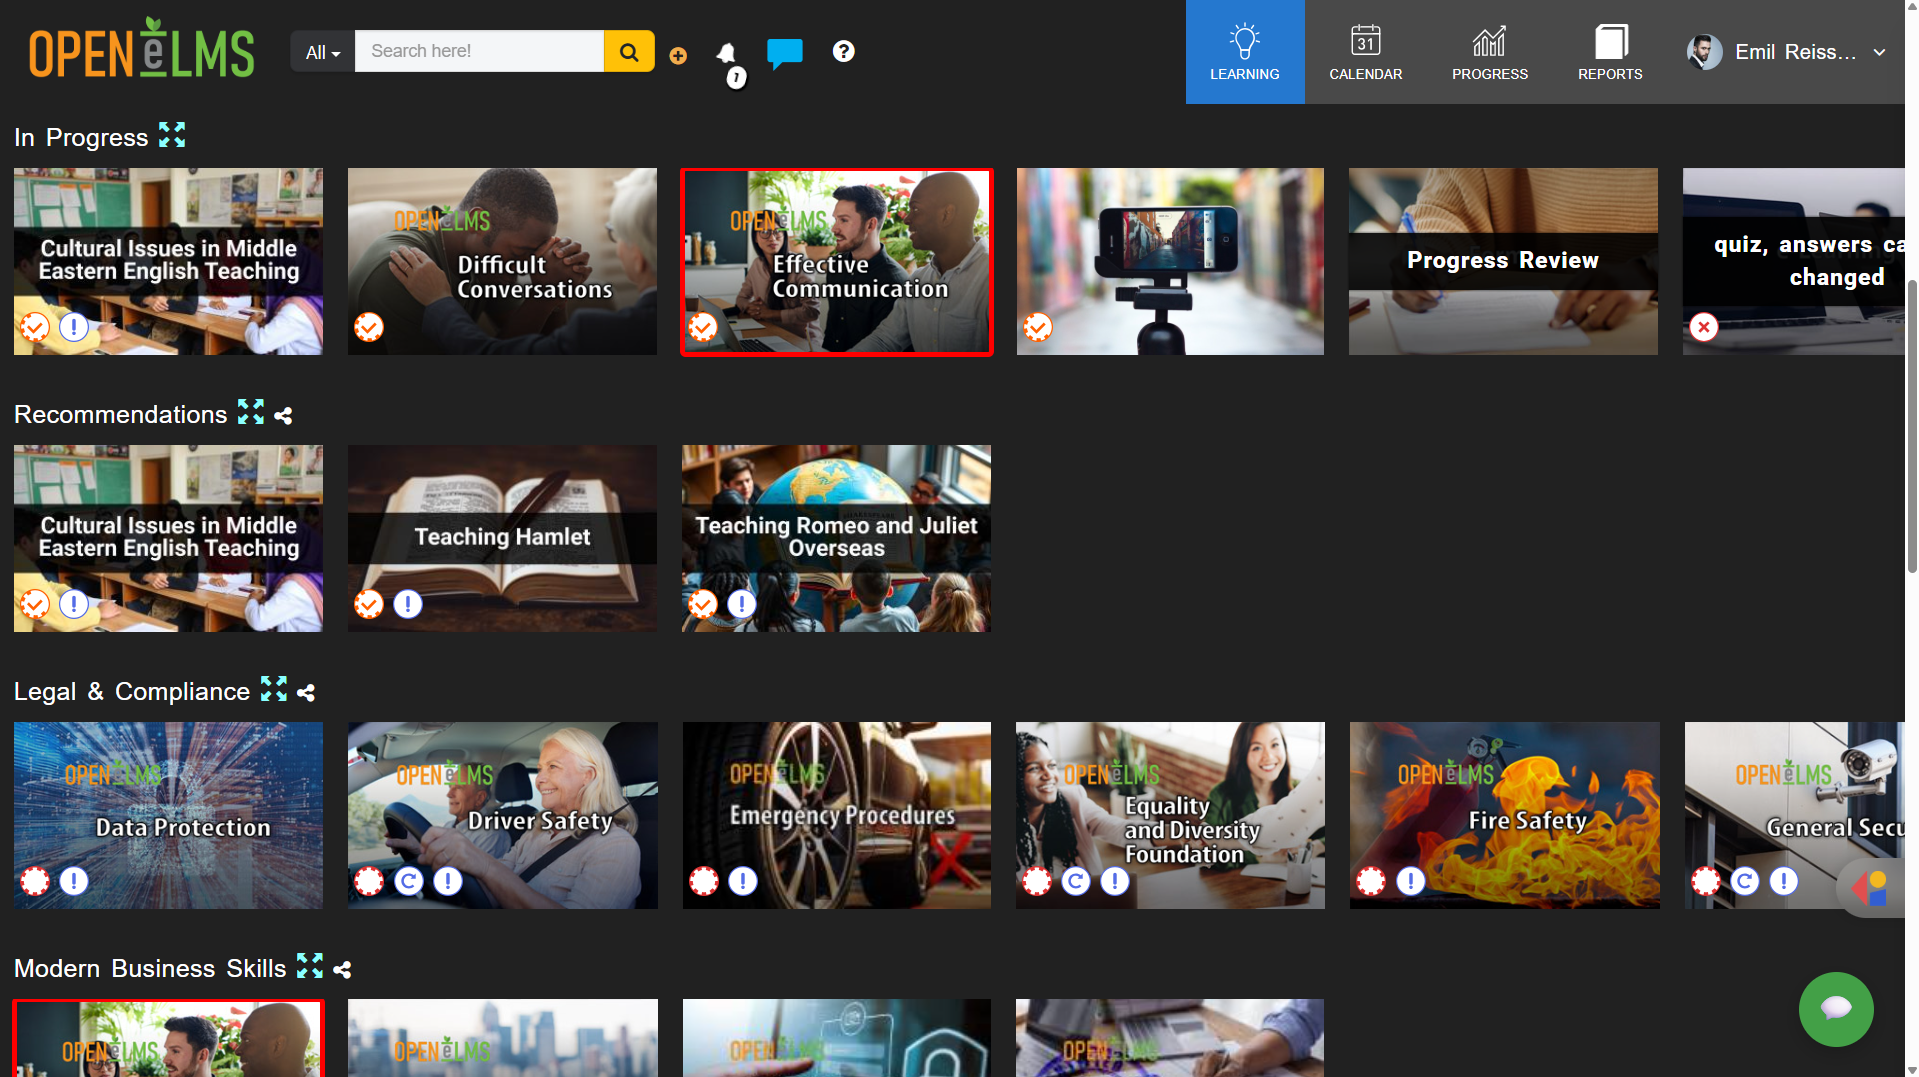Open the Reports tab
This screenshot has height=1077, width=1919.
pyautogui.click(x=1609, y=51)
